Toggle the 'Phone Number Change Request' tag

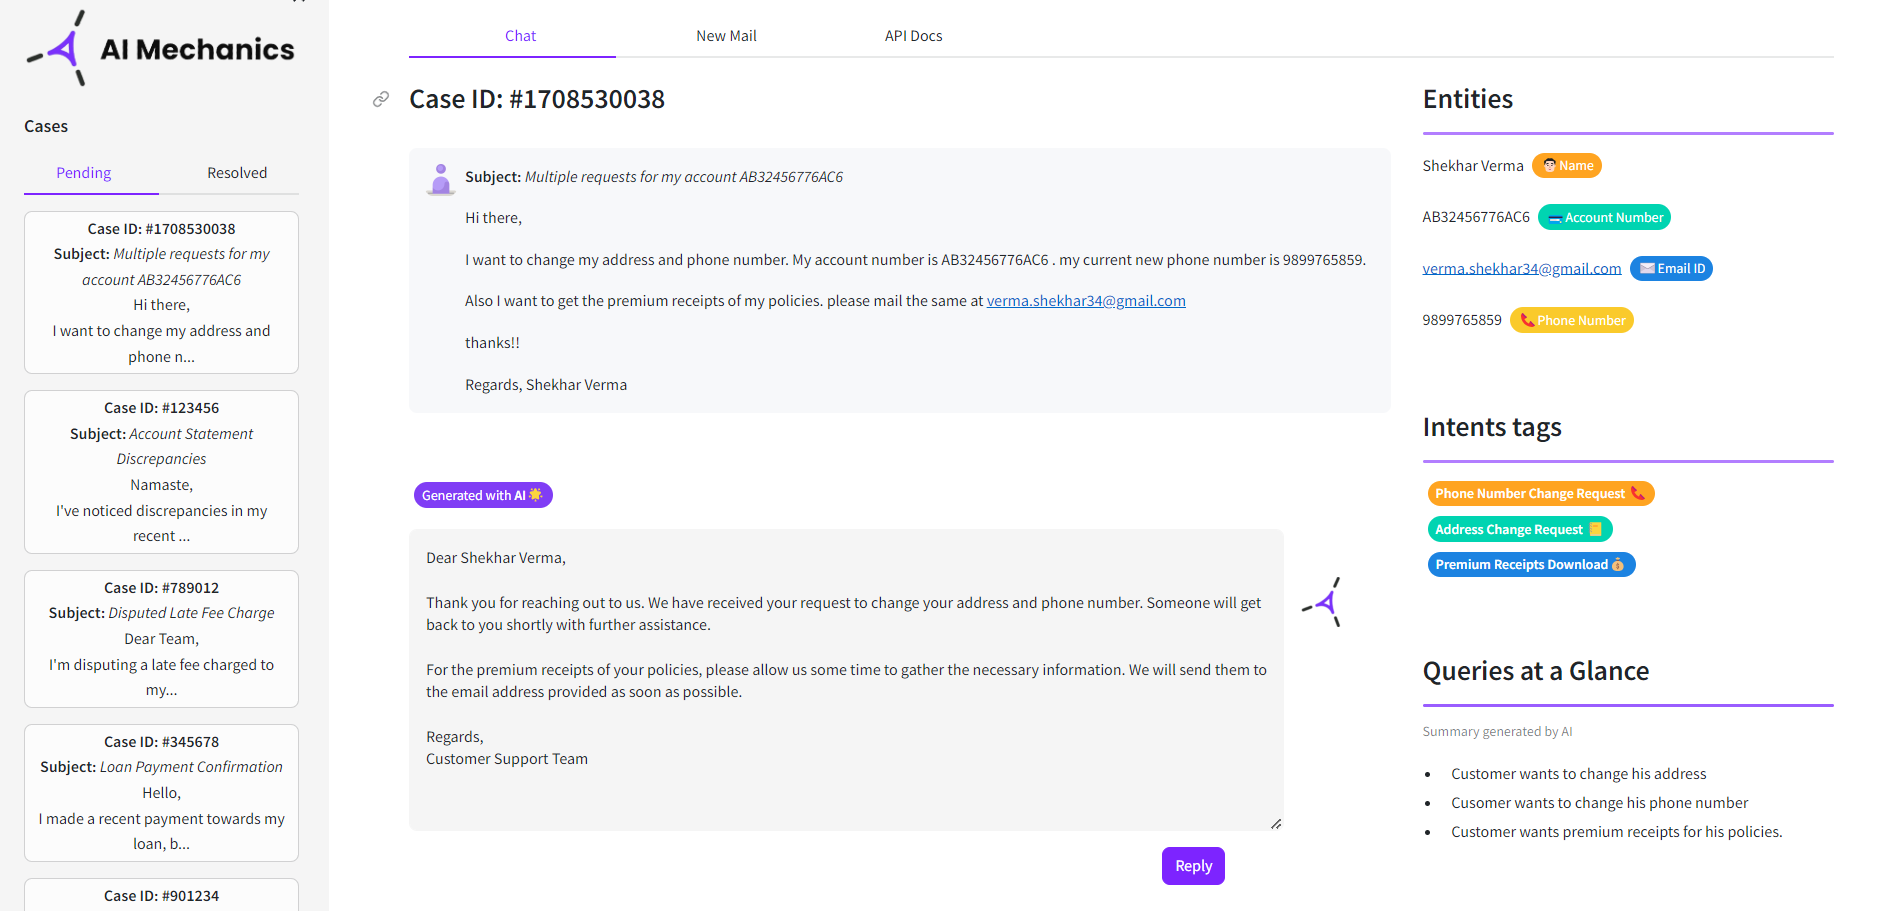click(1539, 493)
